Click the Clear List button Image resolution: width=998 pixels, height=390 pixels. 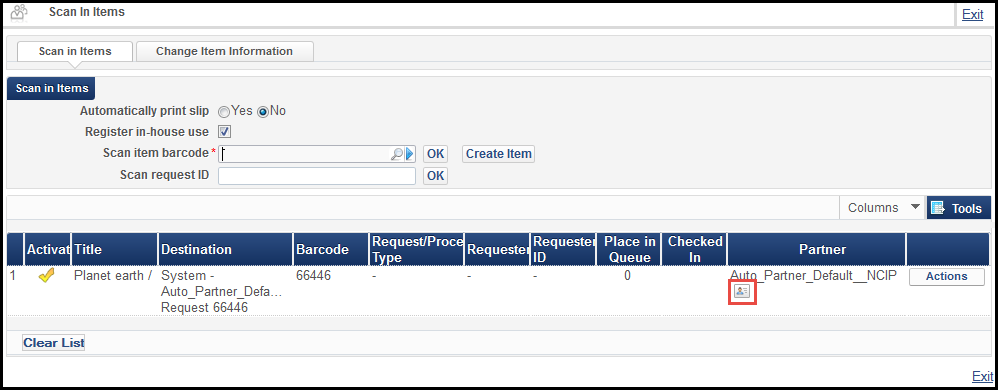(x=53, y=343)
